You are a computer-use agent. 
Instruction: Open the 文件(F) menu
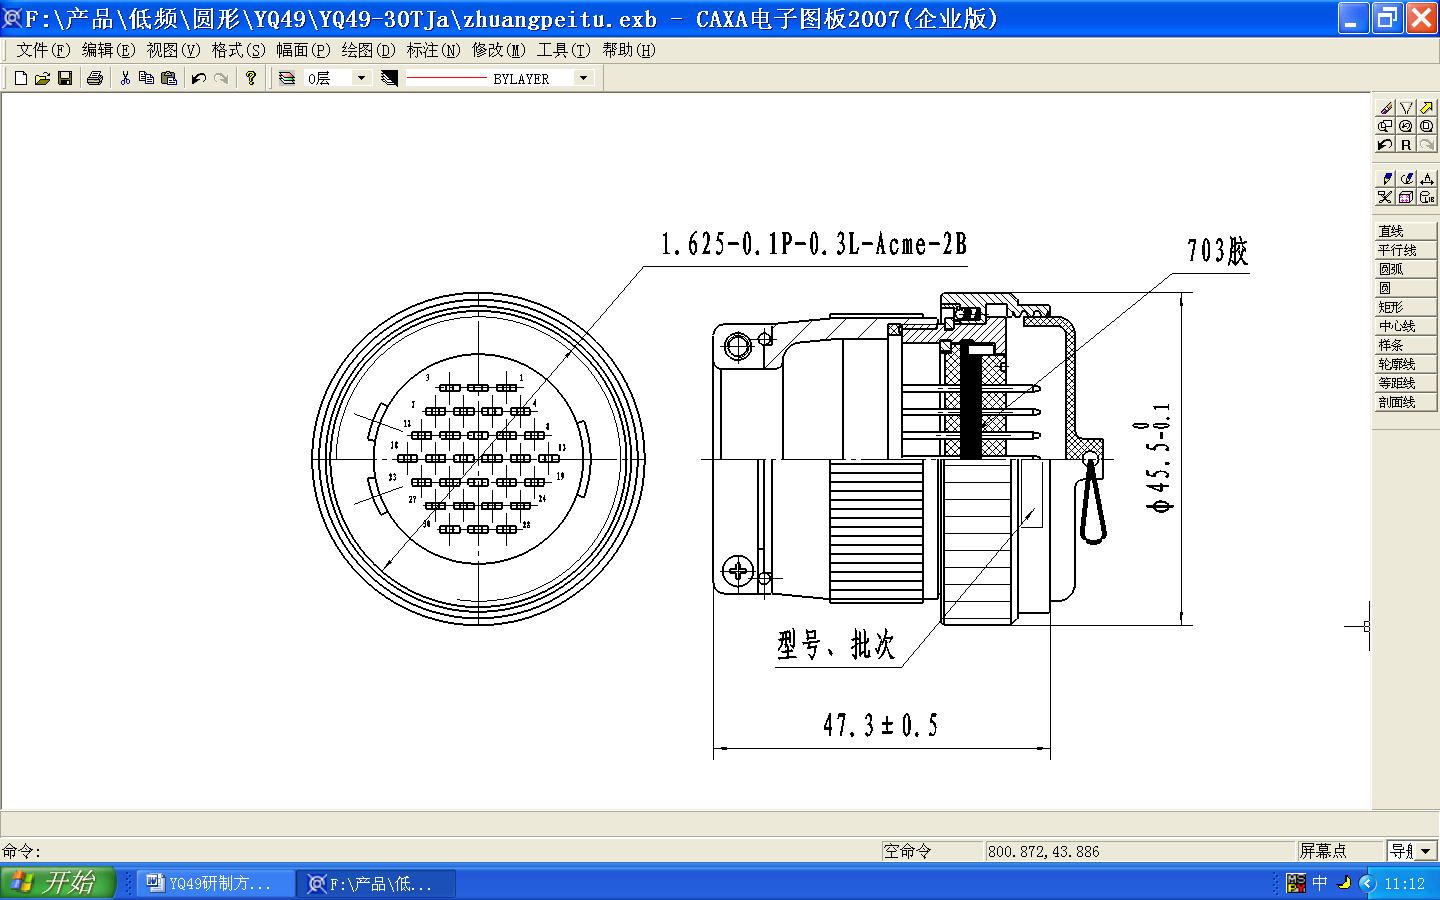(43, 50)
